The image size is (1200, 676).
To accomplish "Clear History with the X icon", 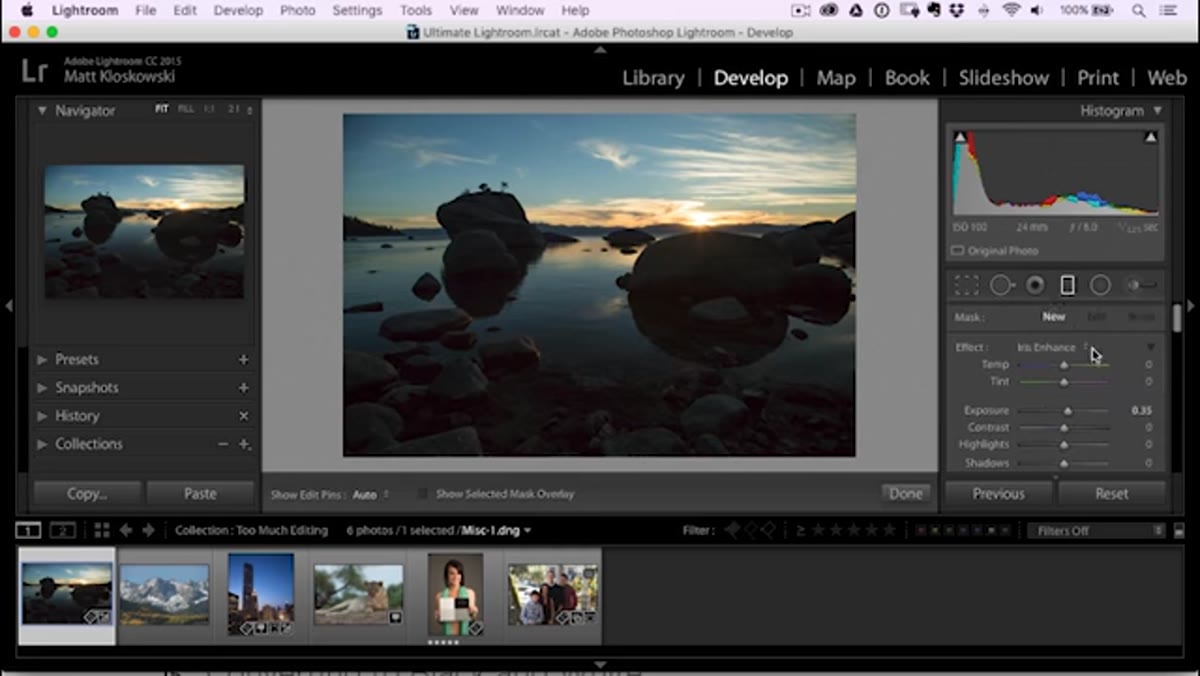I will 244,415.
